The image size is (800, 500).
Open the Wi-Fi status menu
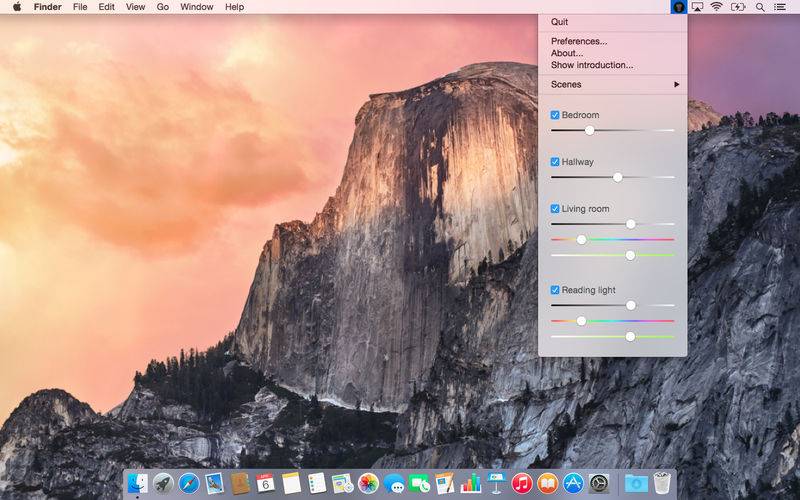coord(717,7)
